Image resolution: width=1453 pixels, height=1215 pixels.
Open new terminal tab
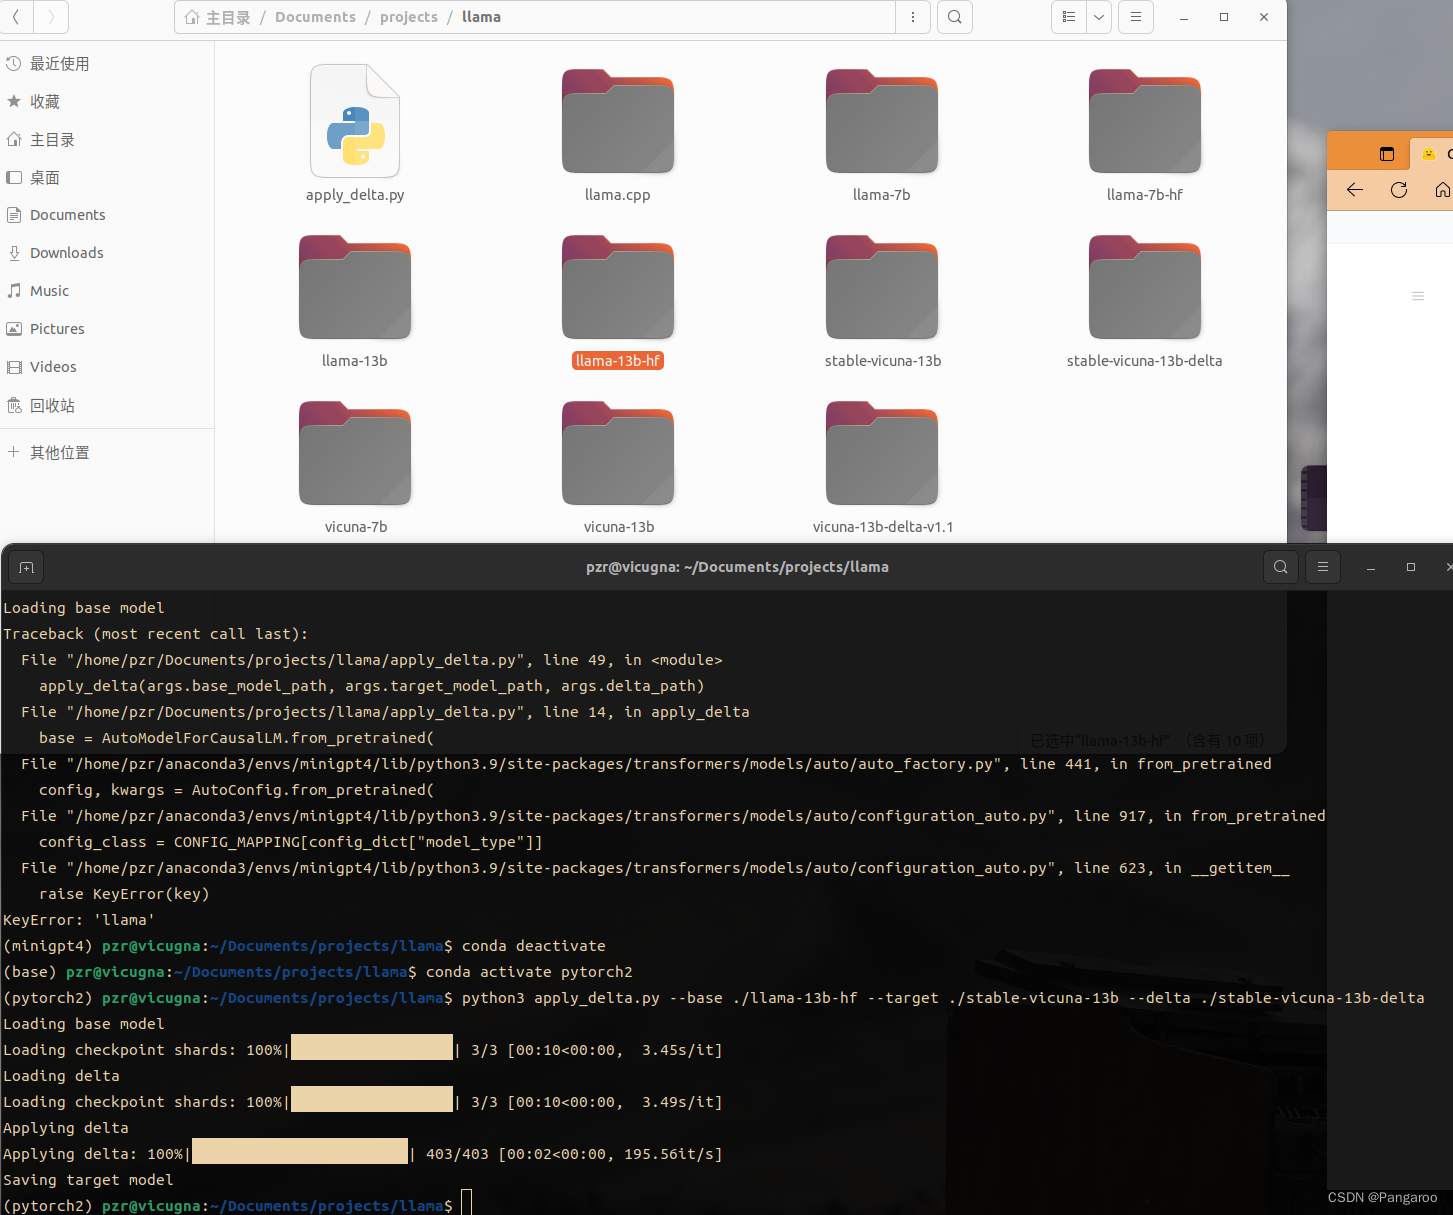coord(26,567)
